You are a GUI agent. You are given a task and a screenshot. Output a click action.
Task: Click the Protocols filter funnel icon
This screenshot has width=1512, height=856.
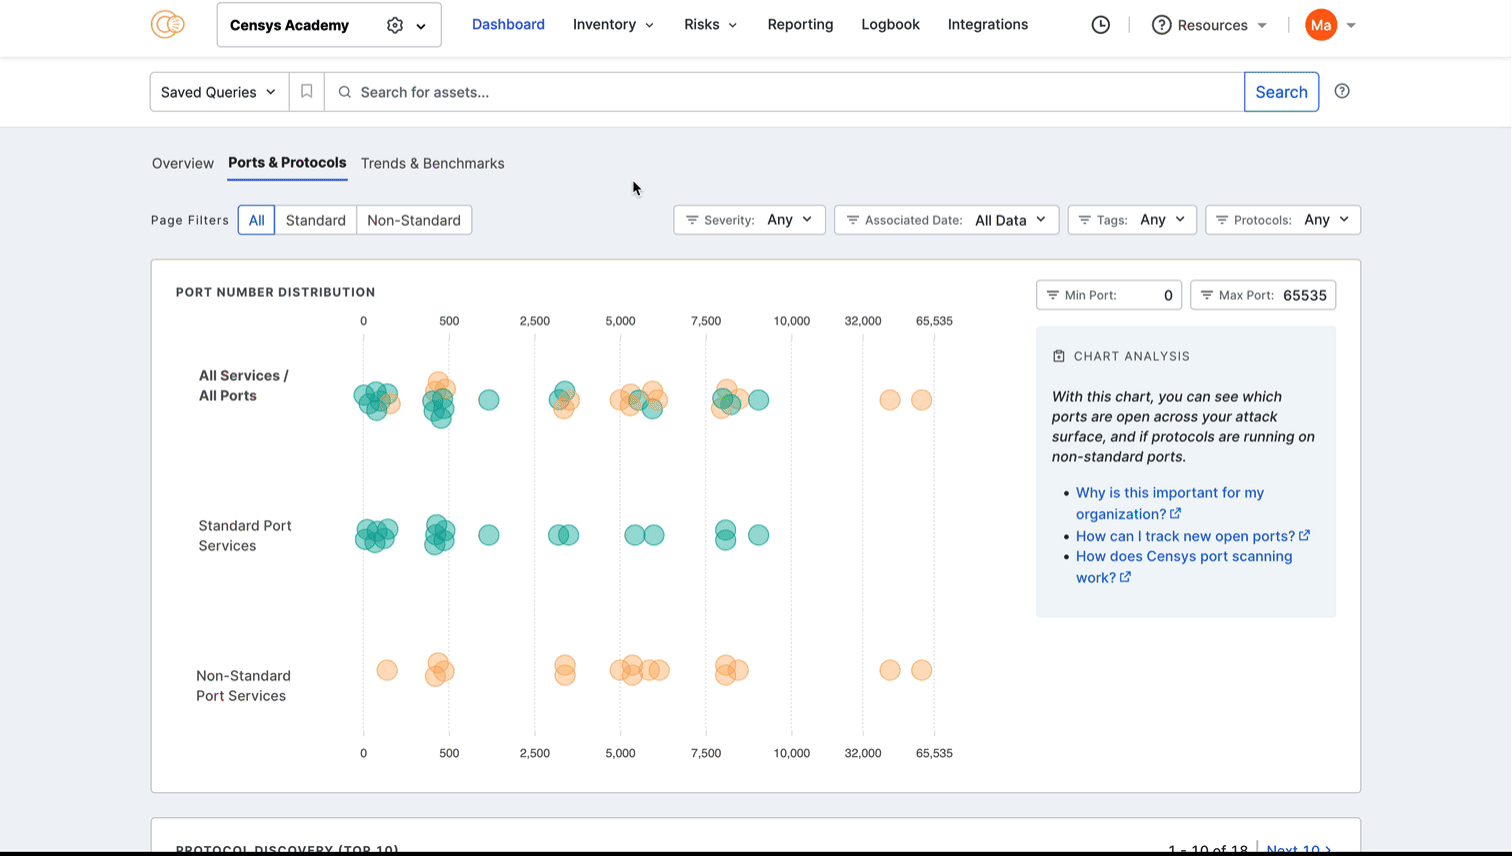[1221, 220]
